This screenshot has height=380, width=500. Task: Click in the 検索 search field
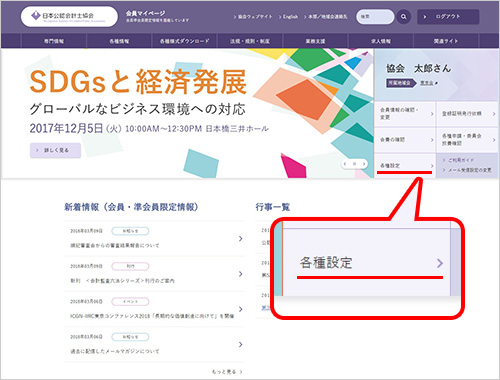(x=375, y=16)
